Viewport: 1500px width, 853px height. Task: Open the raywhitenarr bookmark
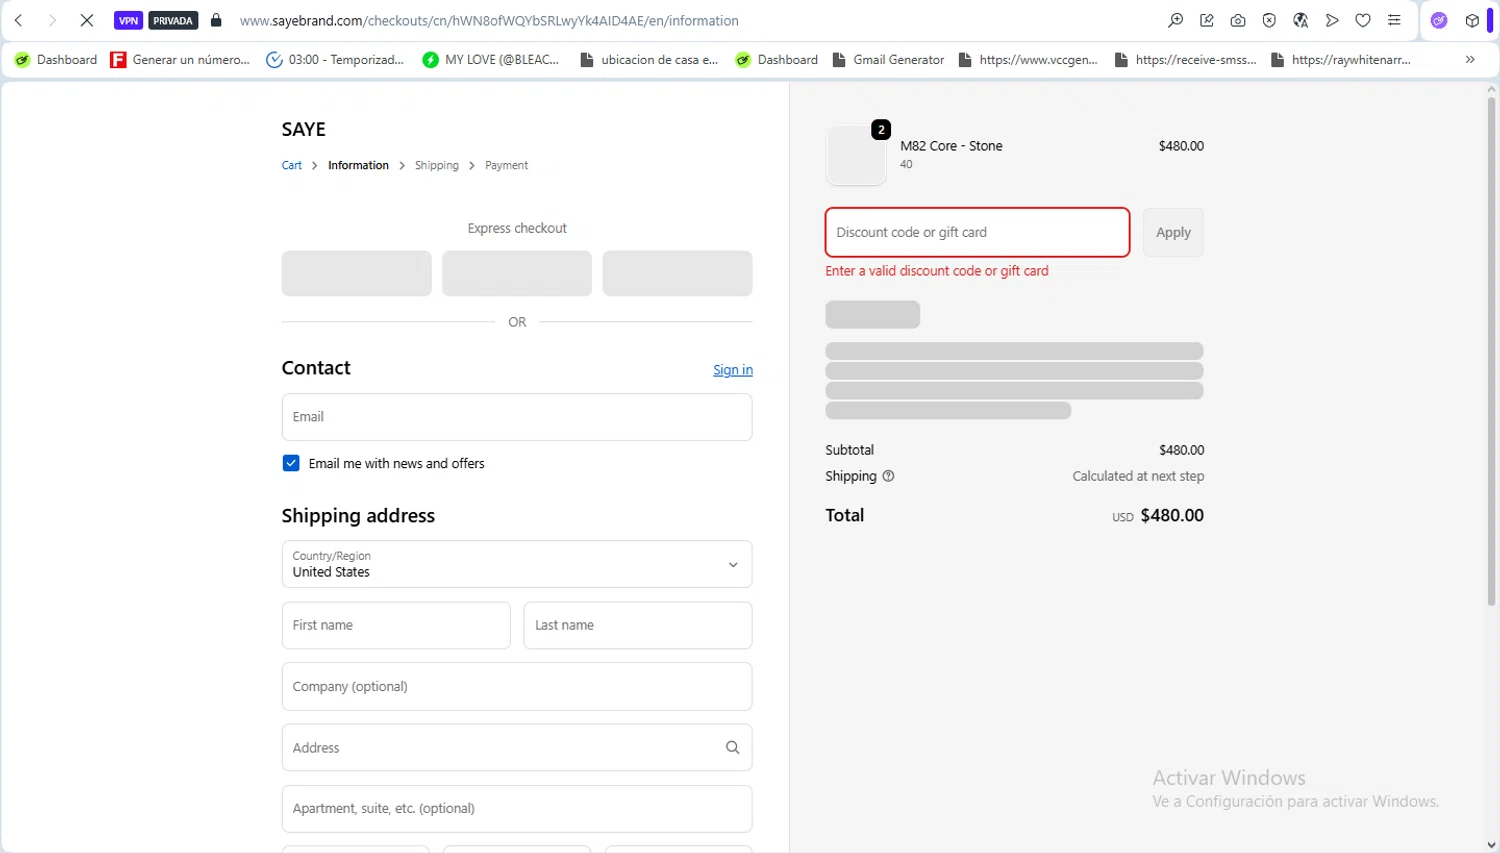tap(1341, 60)
